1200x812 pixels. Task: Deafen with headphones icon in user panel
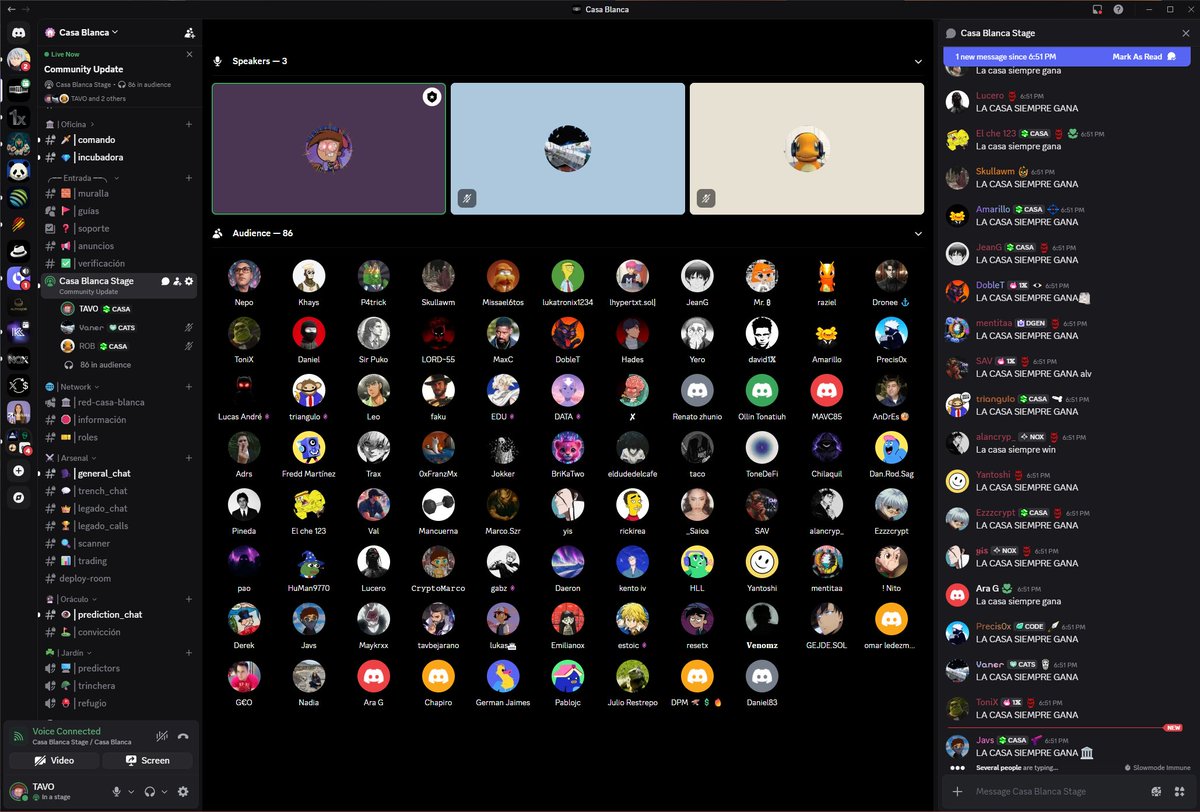149,791
